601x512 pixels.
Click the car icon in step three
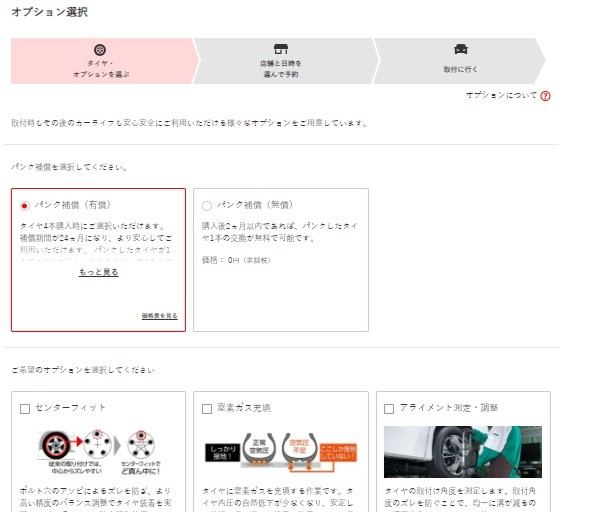460,49
